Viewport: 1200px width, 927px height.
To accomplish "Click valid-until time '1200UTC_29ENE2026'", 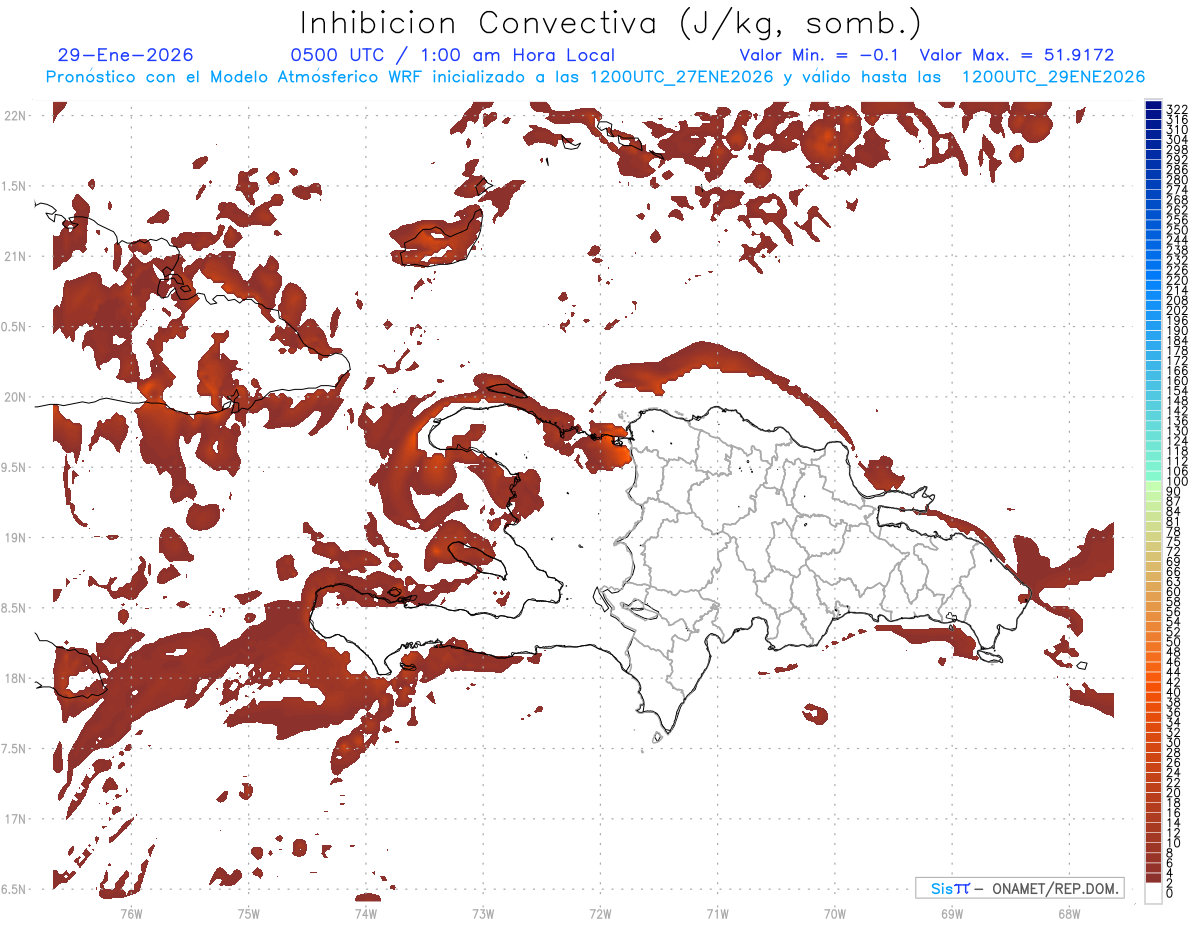I will [x=1053, y=77].
